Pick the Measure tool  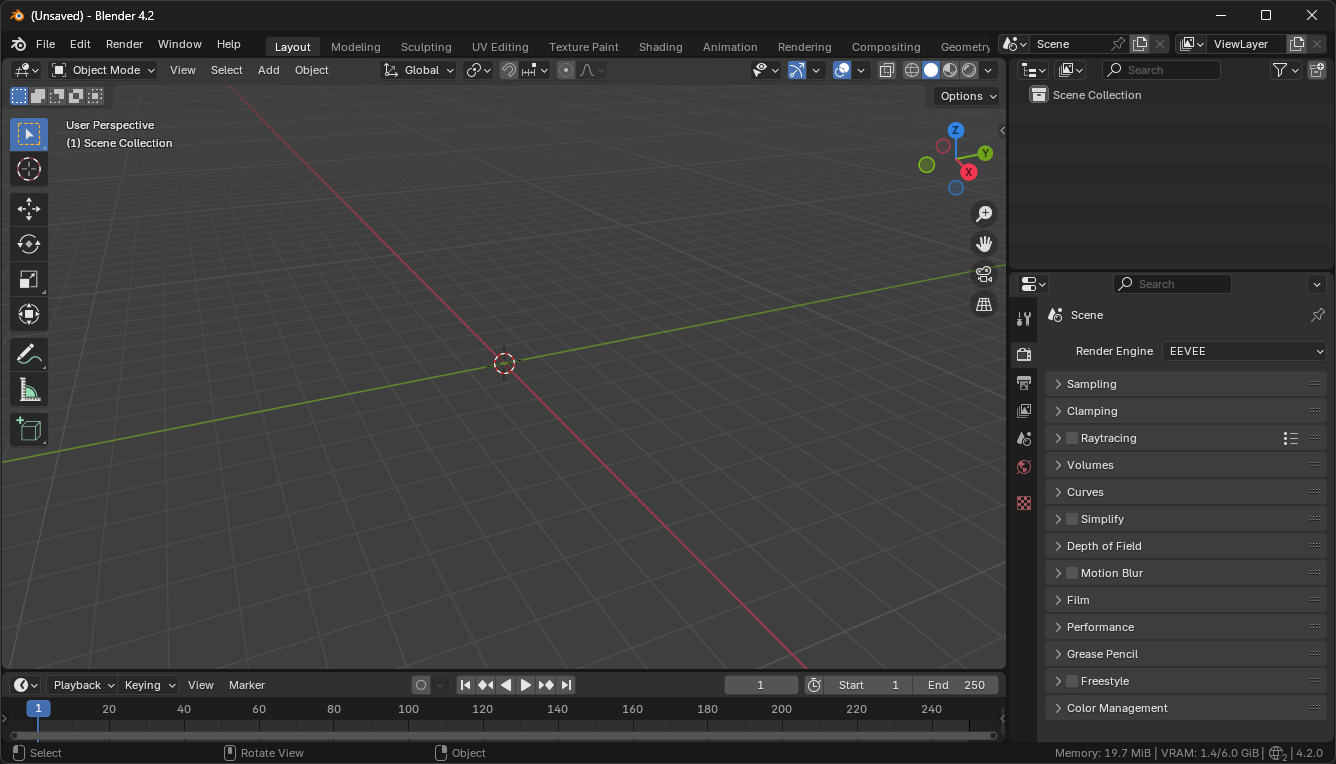[x=29, y=389]
